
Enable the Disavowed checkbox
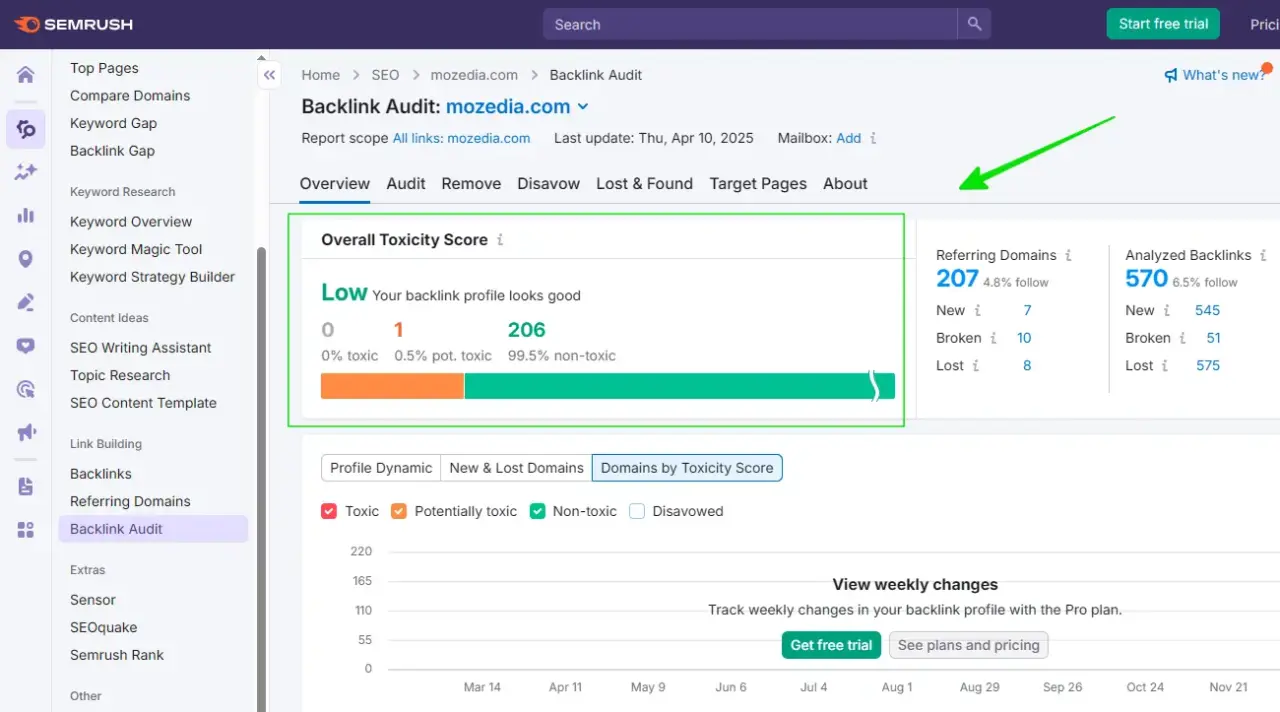(x=637, y=511)
